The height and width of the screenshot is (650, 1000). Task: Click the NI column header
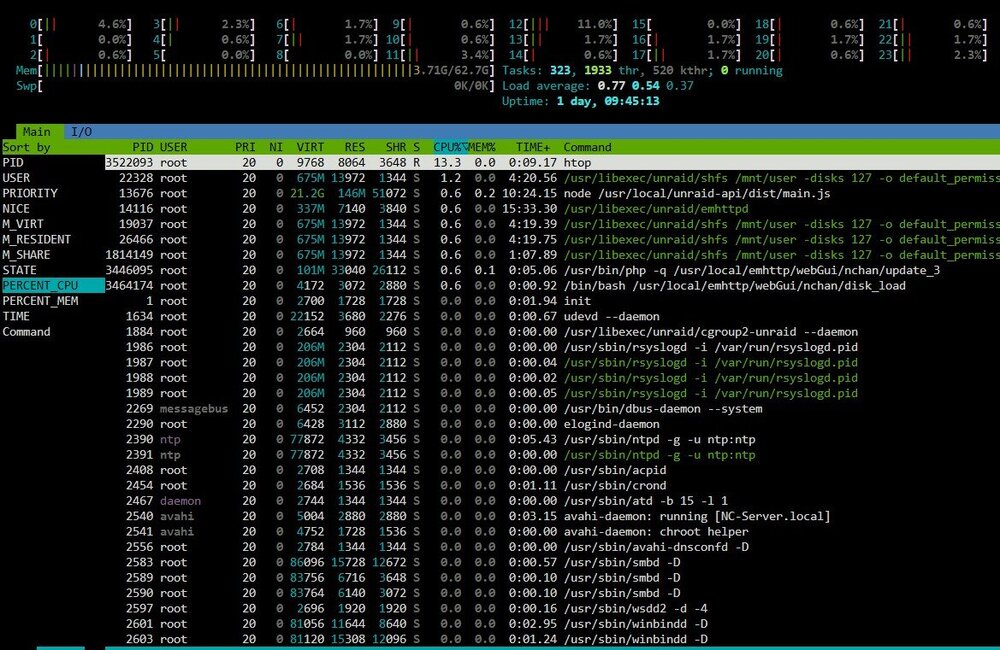tap(276, 147)
